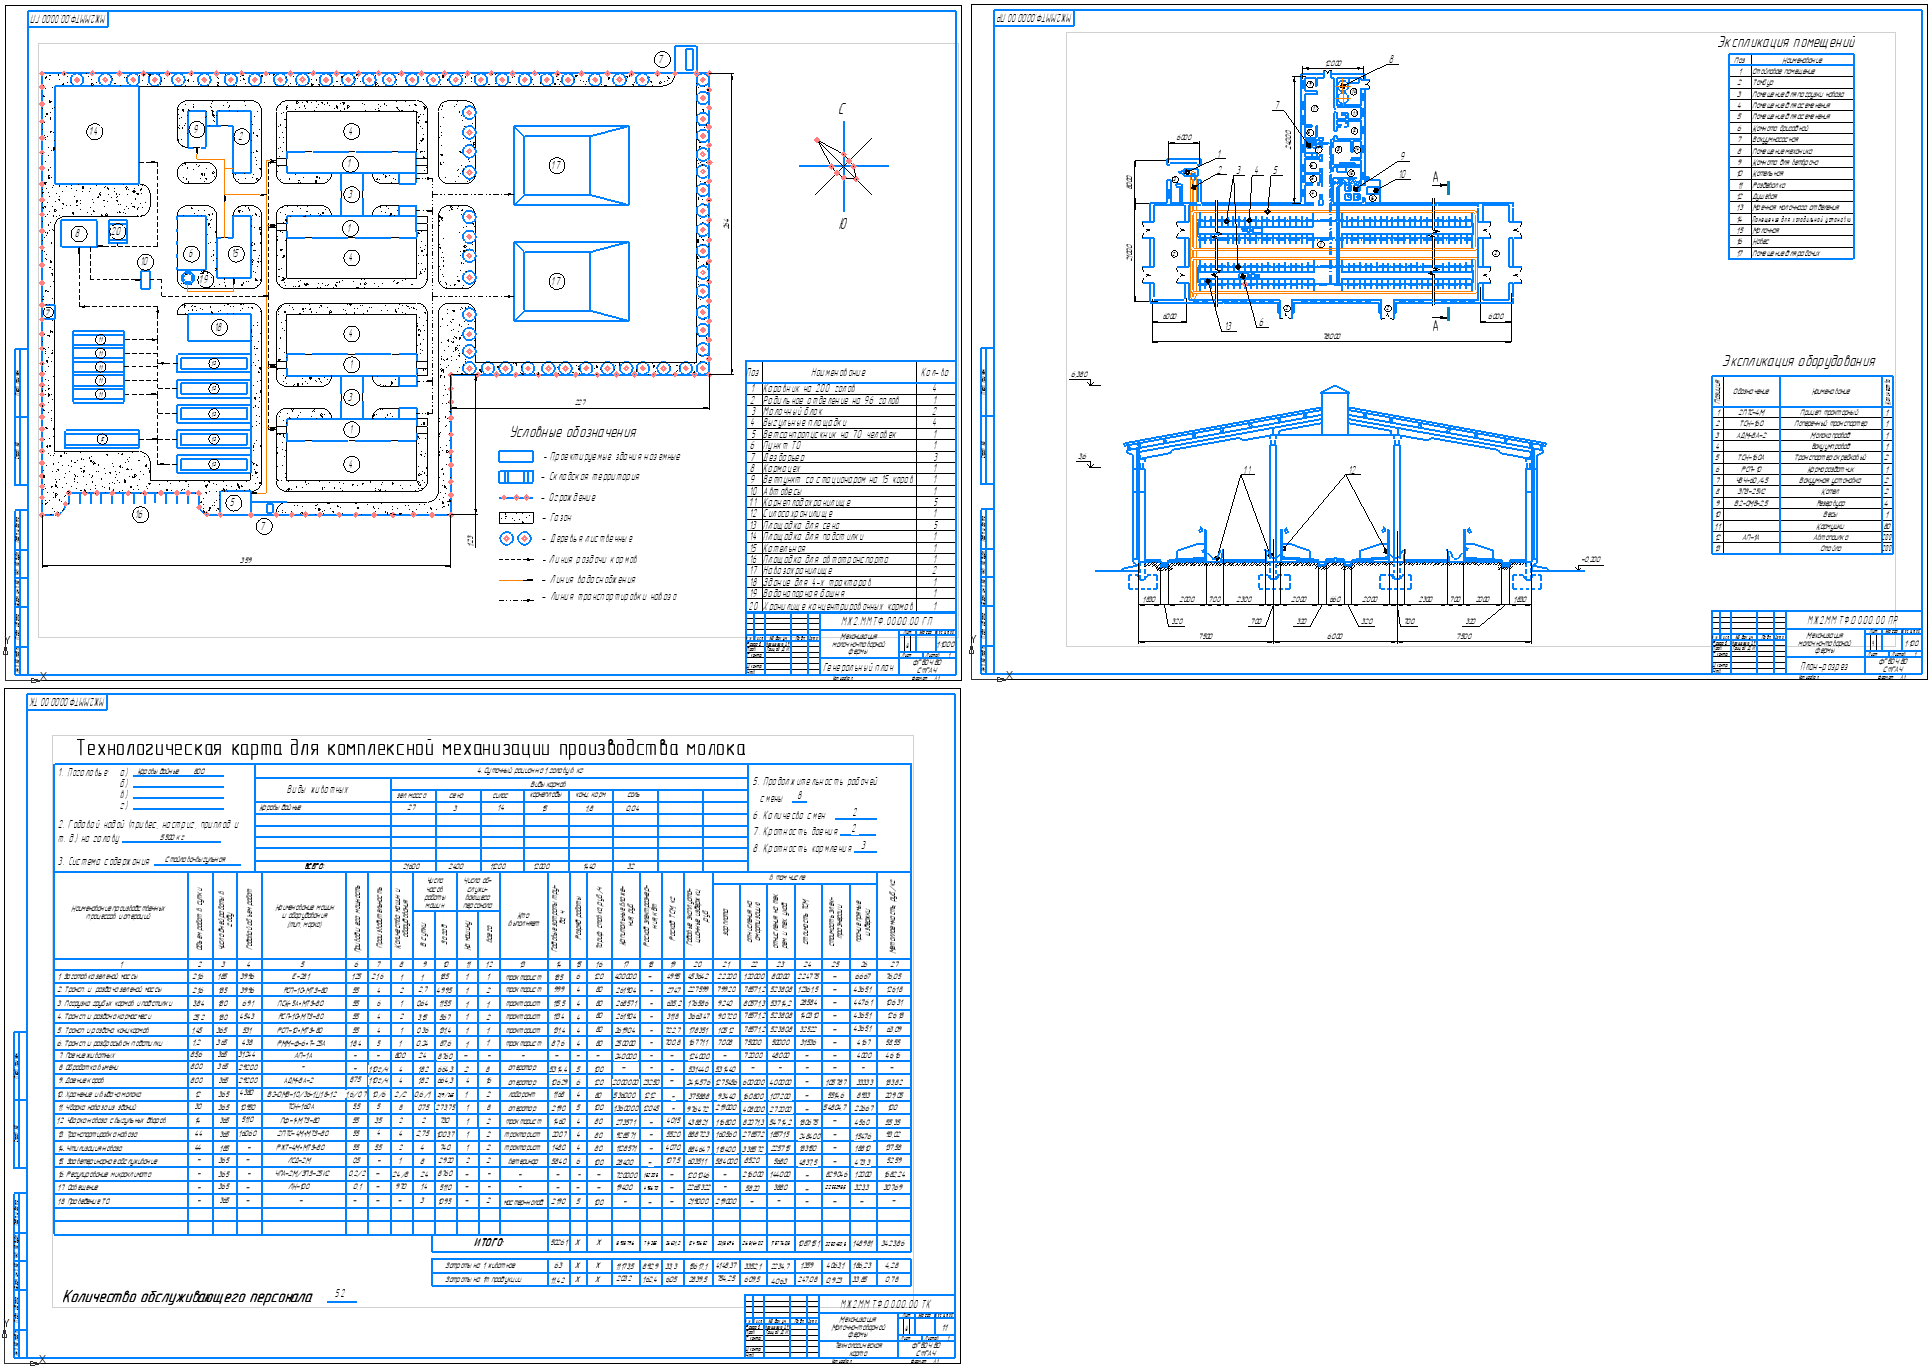
Task: Click the ventilation shaft on barn cross-section
Action: tap(1335, 408)
